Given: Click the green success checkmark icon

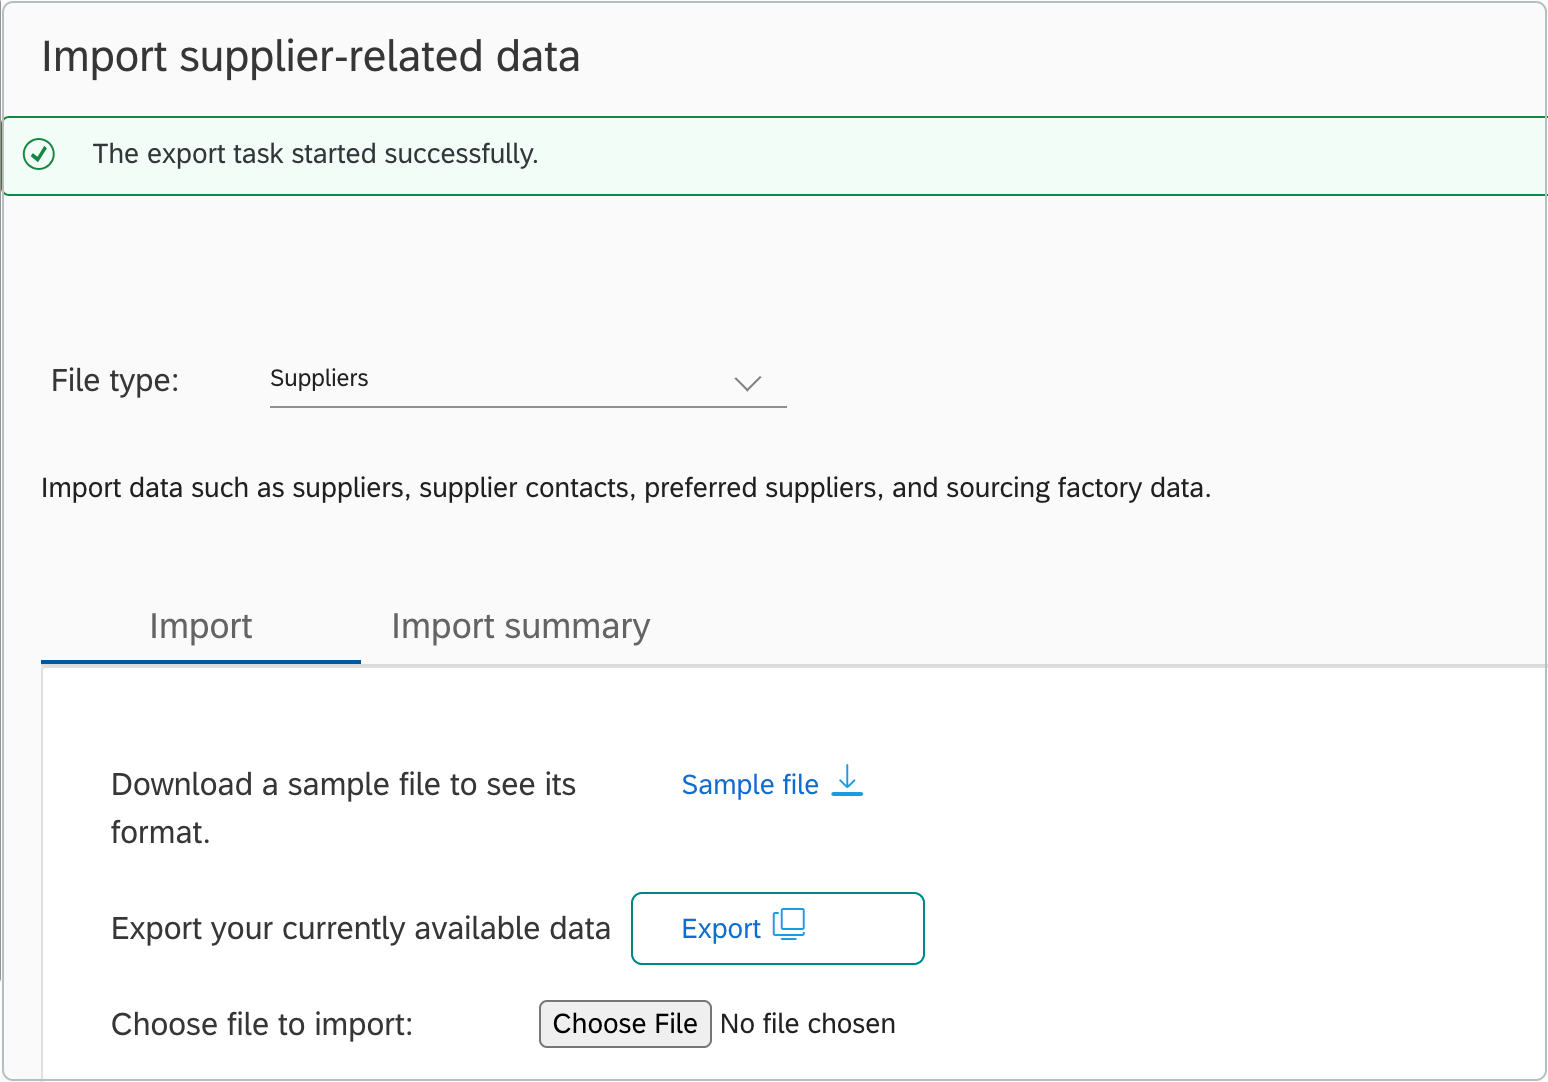Looking at the screenshot, I should [x=39, y=154].
